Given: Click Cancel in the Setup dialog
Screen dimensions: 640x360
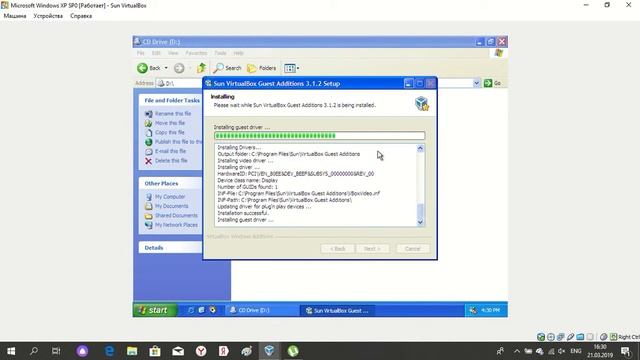Looking at the screenshot, I should (x=412, y=249).
